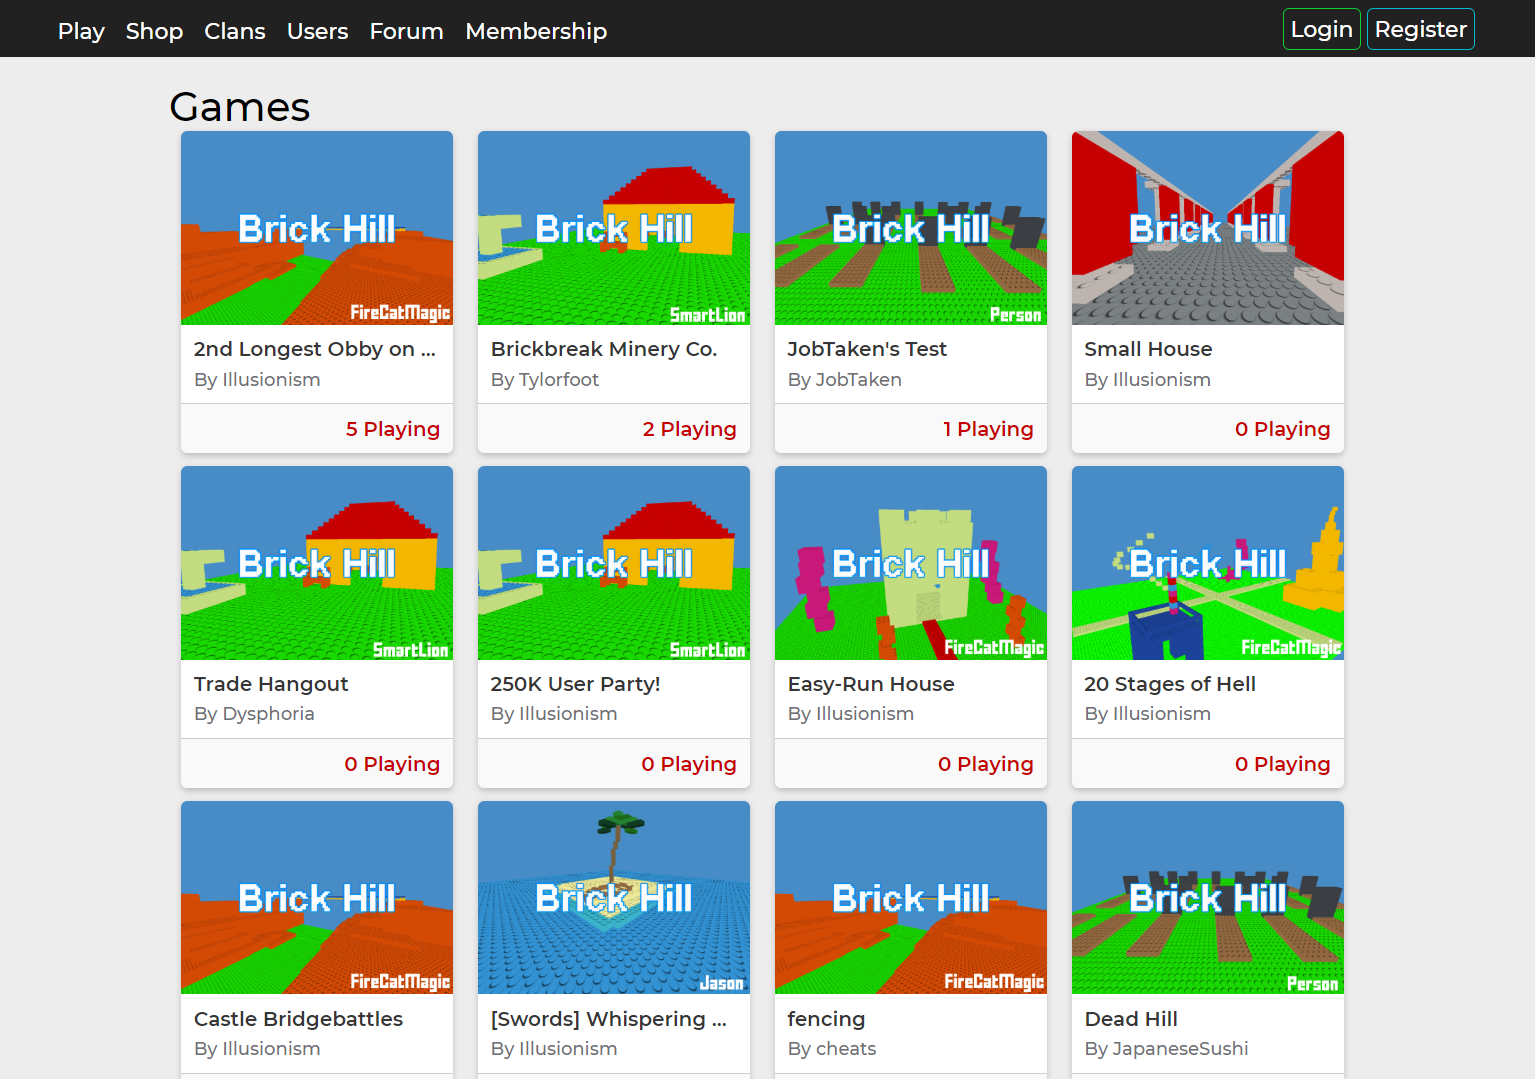Open the Forum link

(406, 31)
